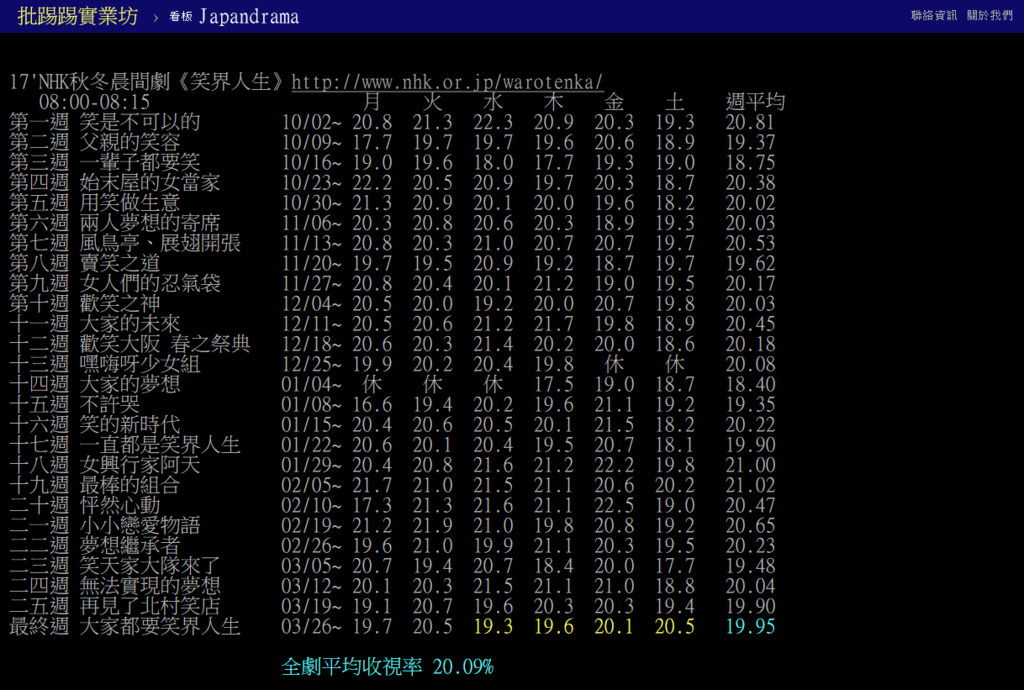Click the date 01/04~ in week fourteen
The height and width of the screenshot is (690, 1024).
point(312,385)
